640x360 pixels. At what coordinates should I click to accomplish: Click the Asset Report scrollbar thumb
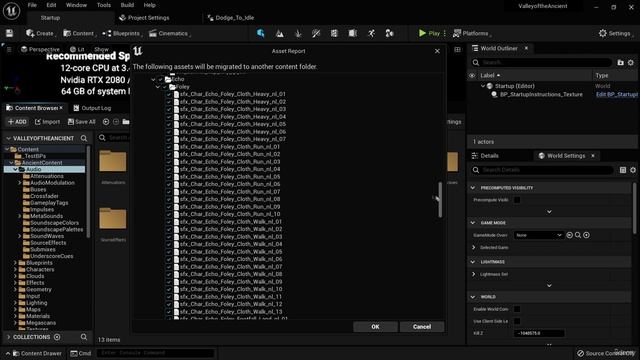coord(440,200)
